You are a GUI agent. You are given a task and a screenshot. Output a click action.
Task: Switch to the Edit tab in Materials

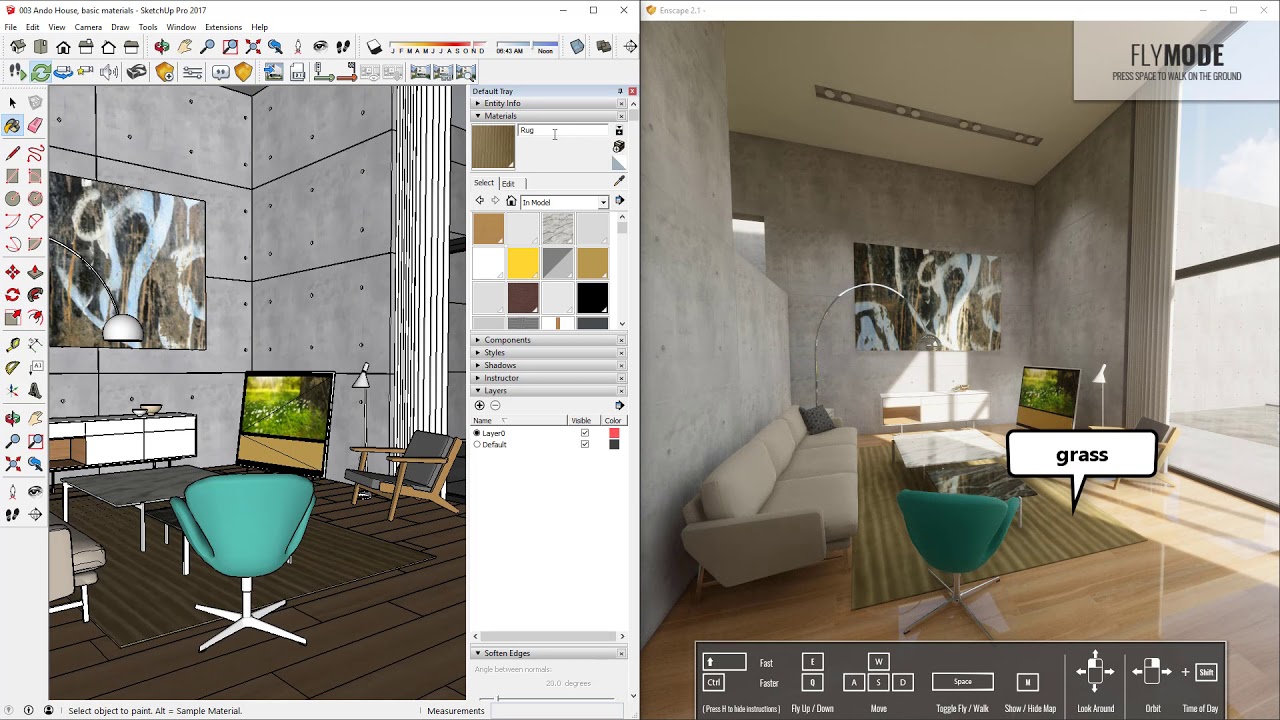[x=510, y=184]
